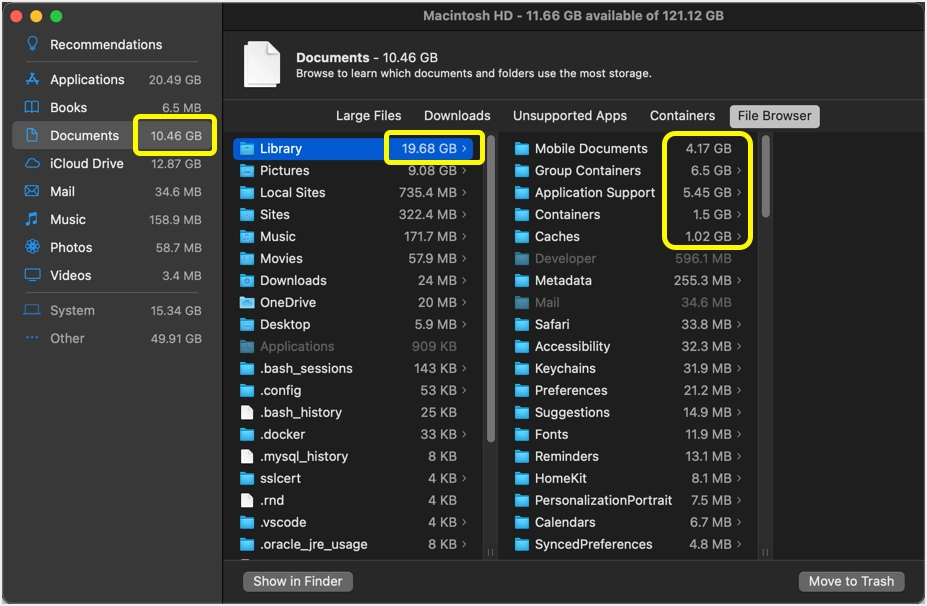
Task: Click Show in Finder button
Action: (x=297, y=581)
